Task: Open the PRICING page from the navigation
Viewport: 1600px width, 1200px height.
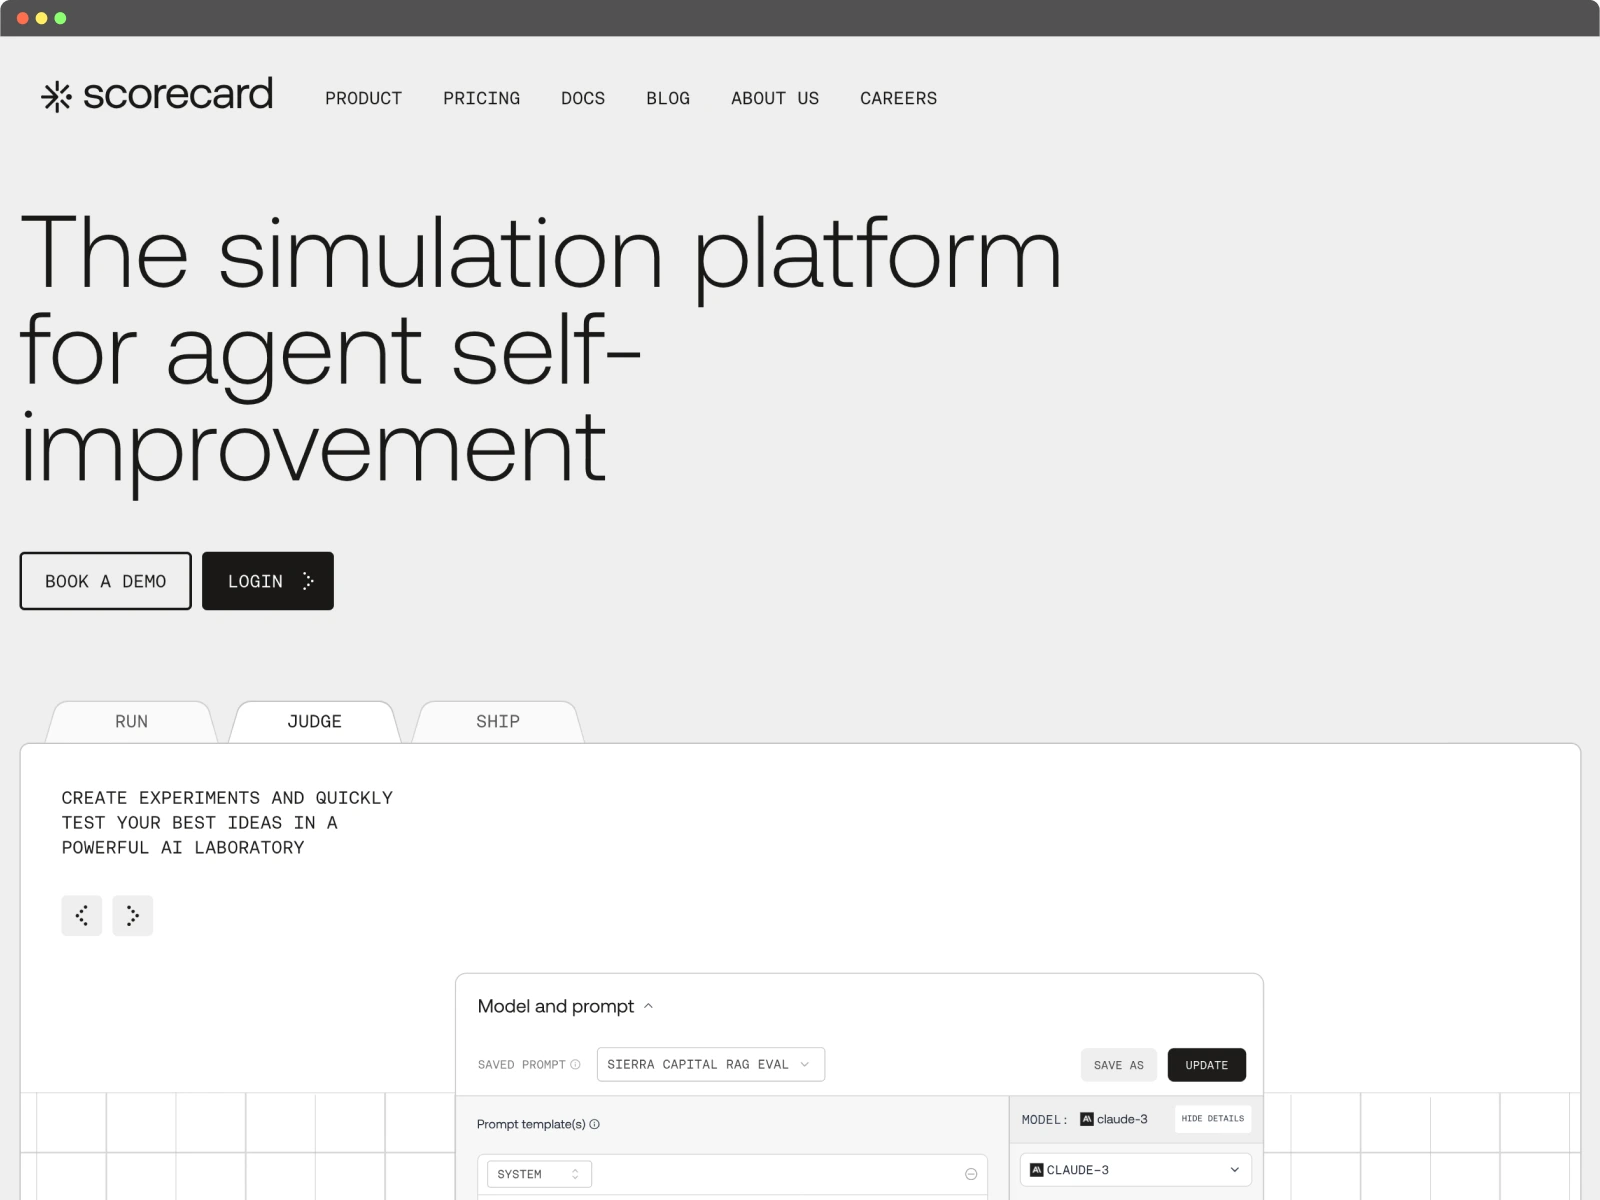Action: click(x=481, y=98)
